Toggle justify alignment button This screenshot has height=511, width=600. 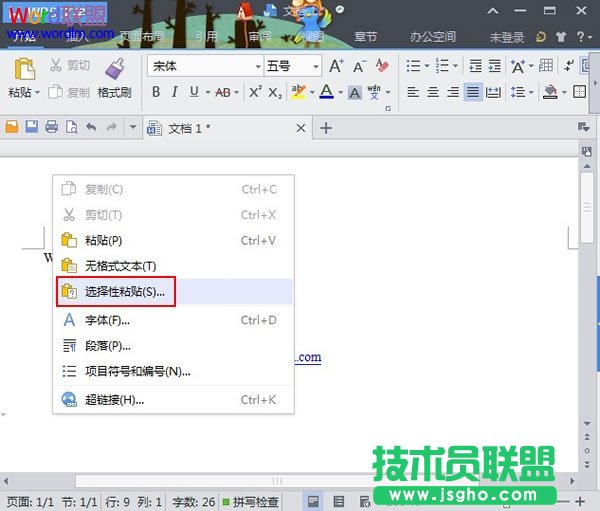[473, 92]
